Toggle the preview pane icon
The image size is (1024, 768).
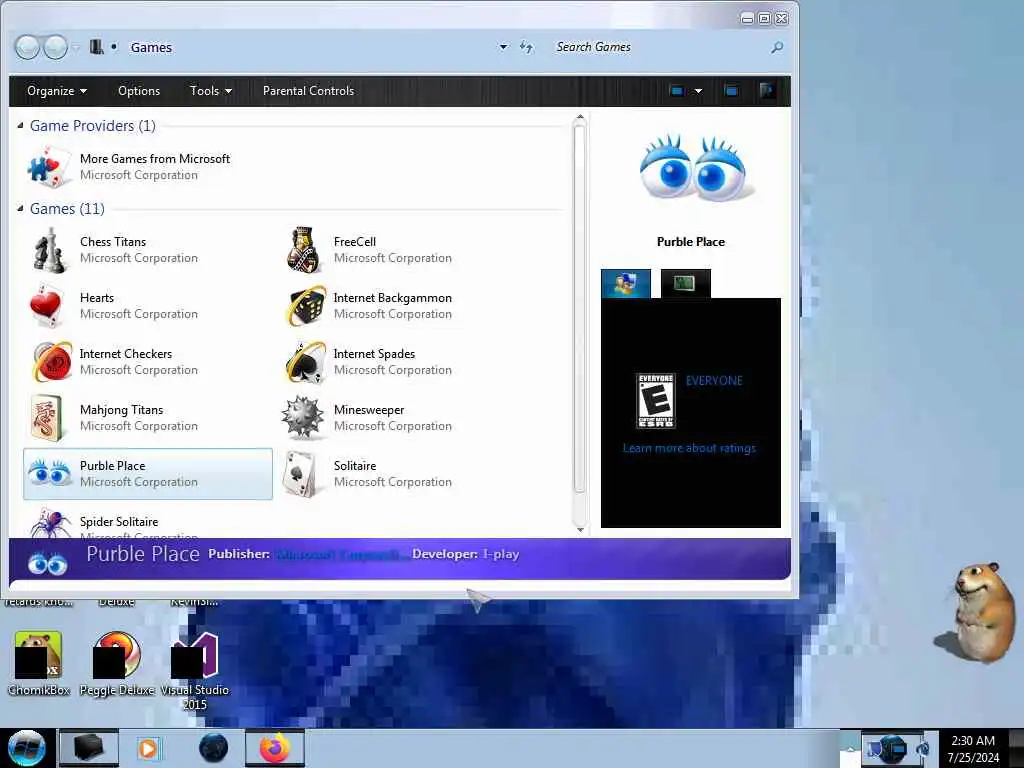click(731, 91)
